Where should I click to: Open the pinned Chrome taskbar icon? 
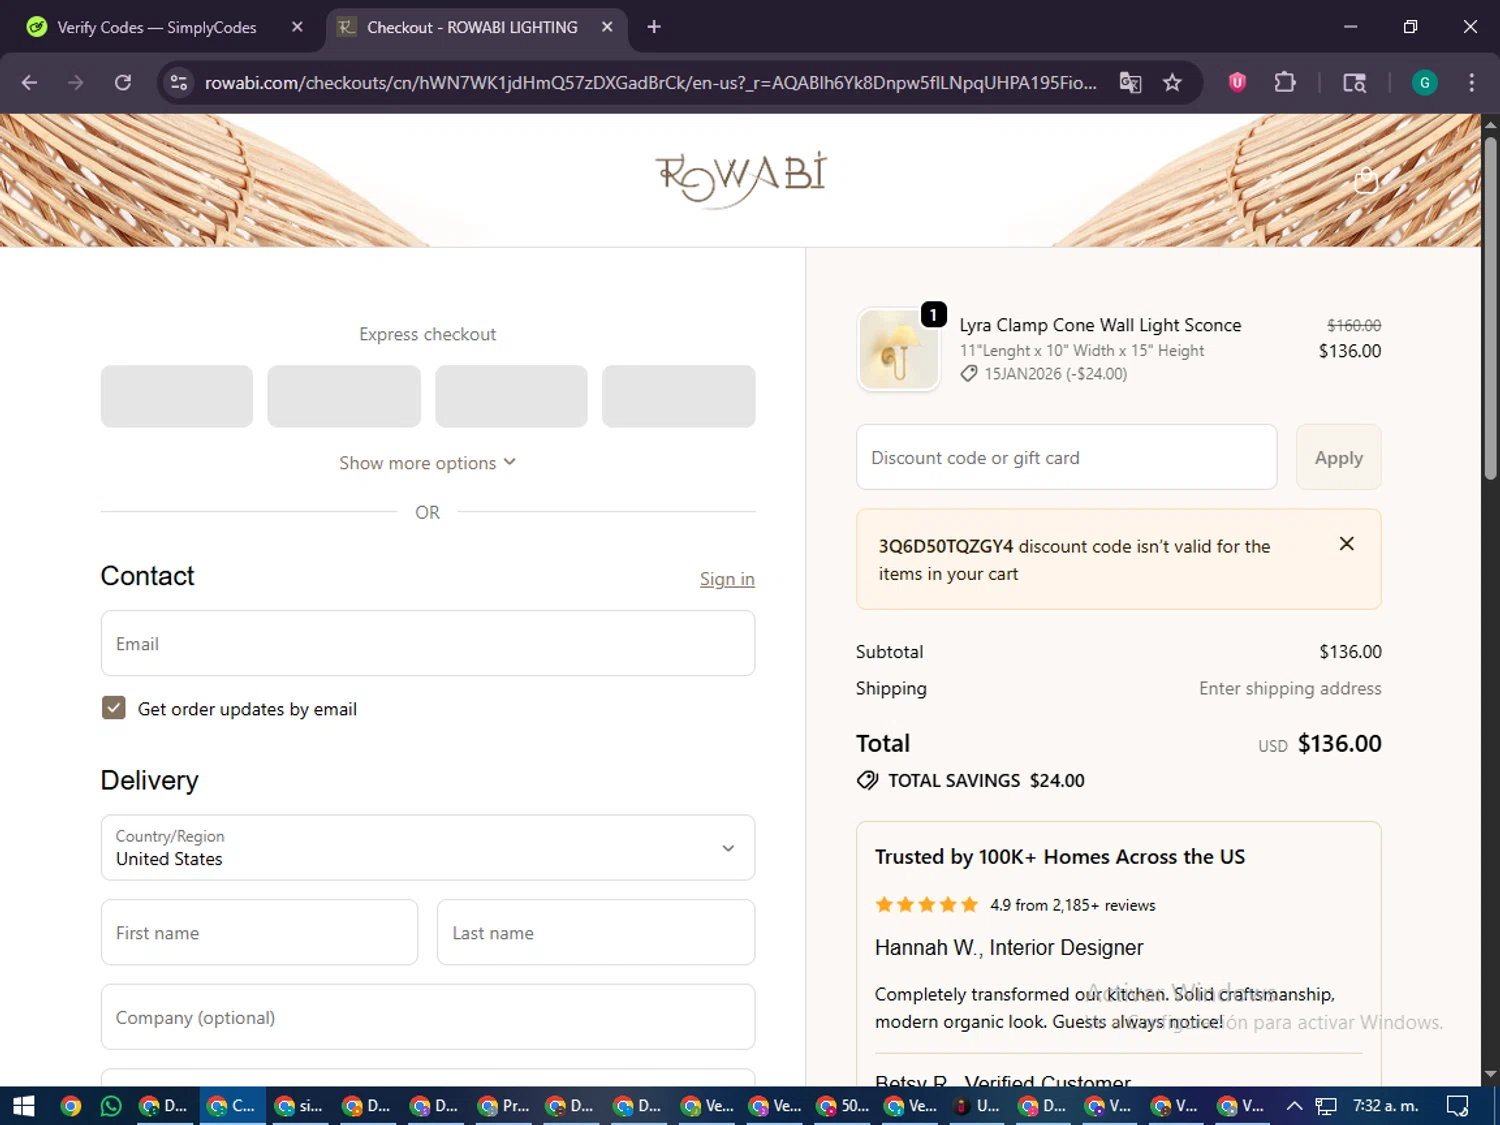[70, 1106]
